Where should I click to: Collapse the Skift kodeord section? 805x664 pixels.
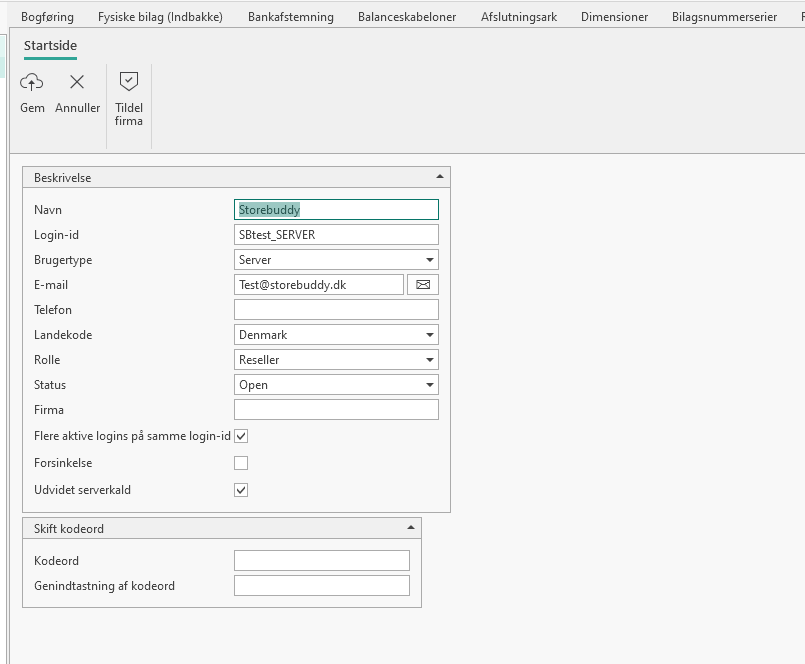[410, 528]
